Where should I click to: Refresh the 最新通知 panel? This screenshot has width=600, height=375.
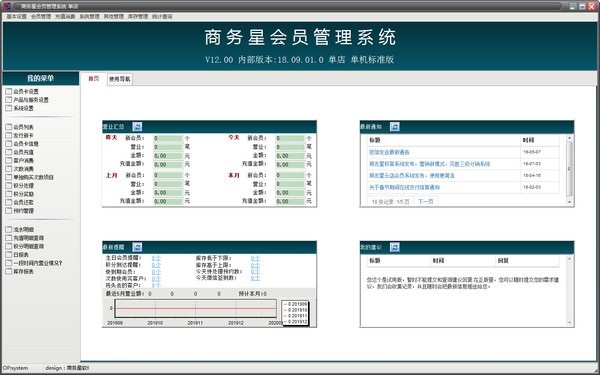395,127
